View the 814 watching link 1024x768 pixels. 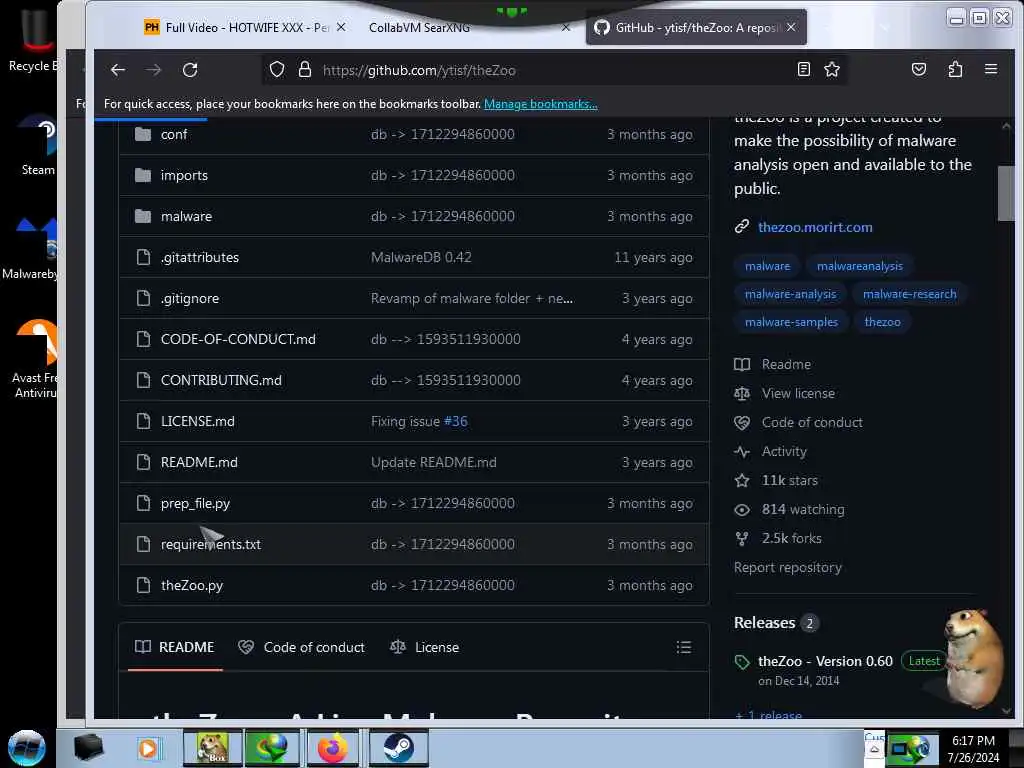[803, 509]
